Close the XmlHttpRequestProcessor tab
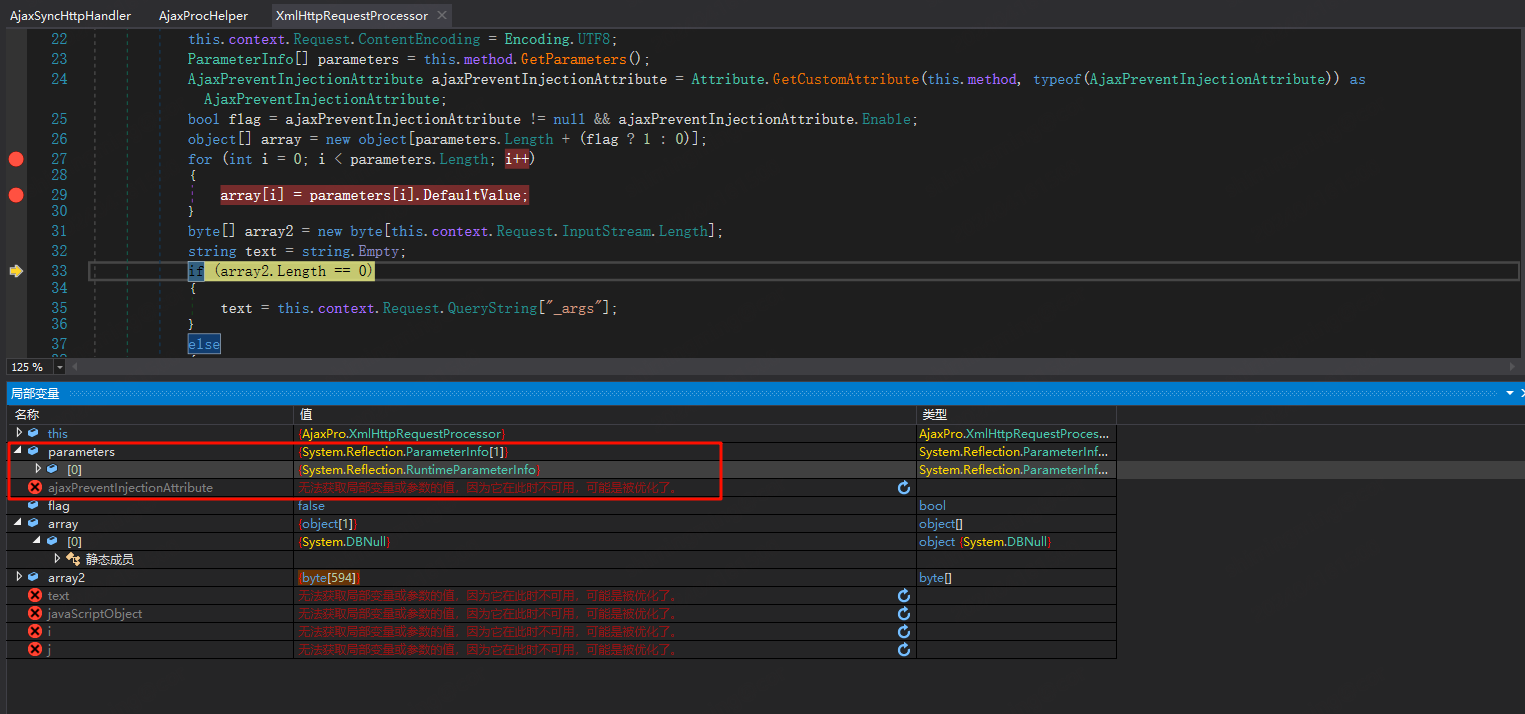Image resolution: width=1525 pixels, height=714 pixels. tap(442, 15)
